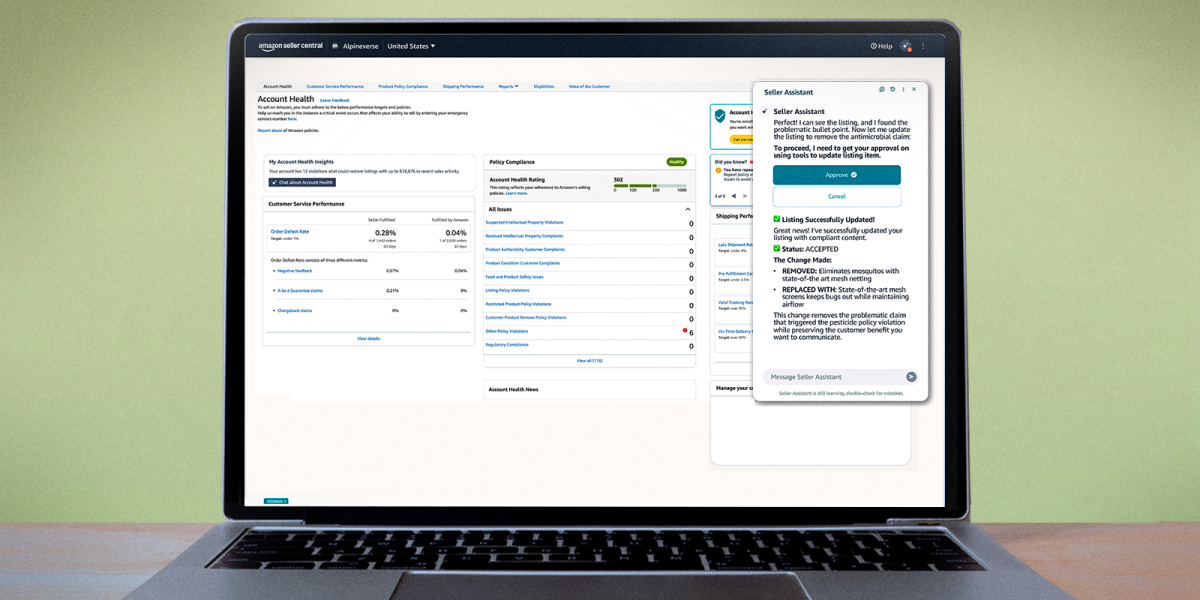Open the Help menu in top bar
Screen dimensions: 1200x600
tap(881, 45)
